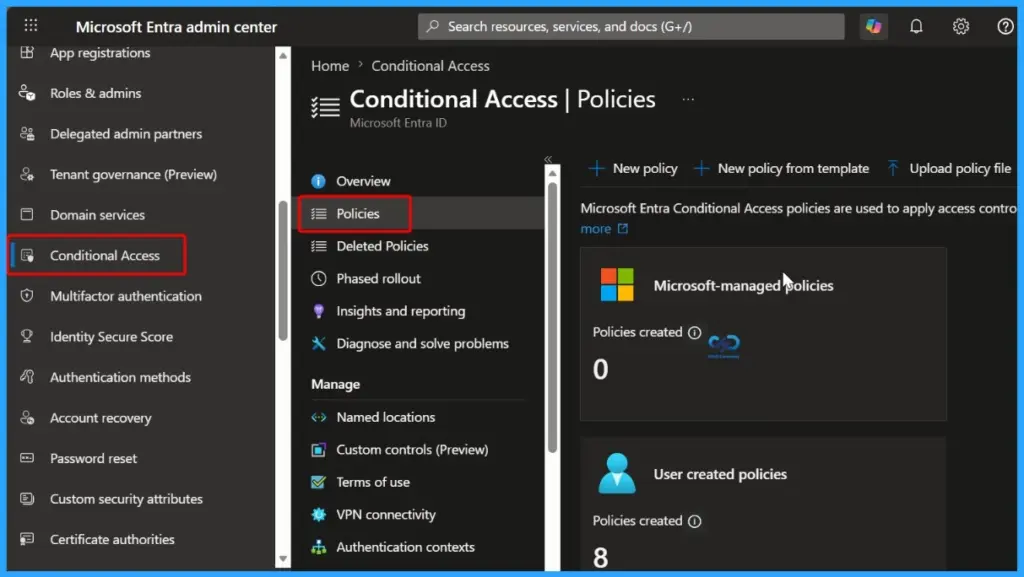Open the Copilot icon in the header
This screenshot has width=1024, height=577.
[x=873, y=26]
